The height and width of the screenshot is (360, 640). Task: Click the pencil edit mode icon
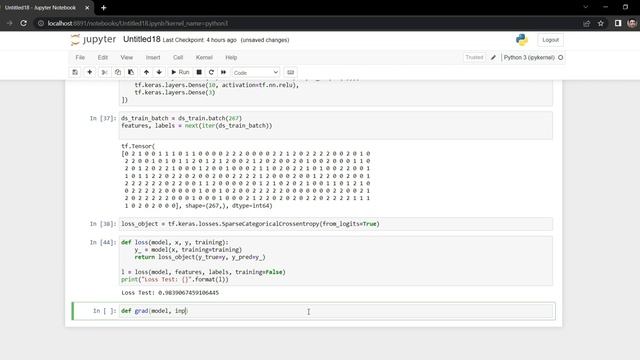pos(493,58)
